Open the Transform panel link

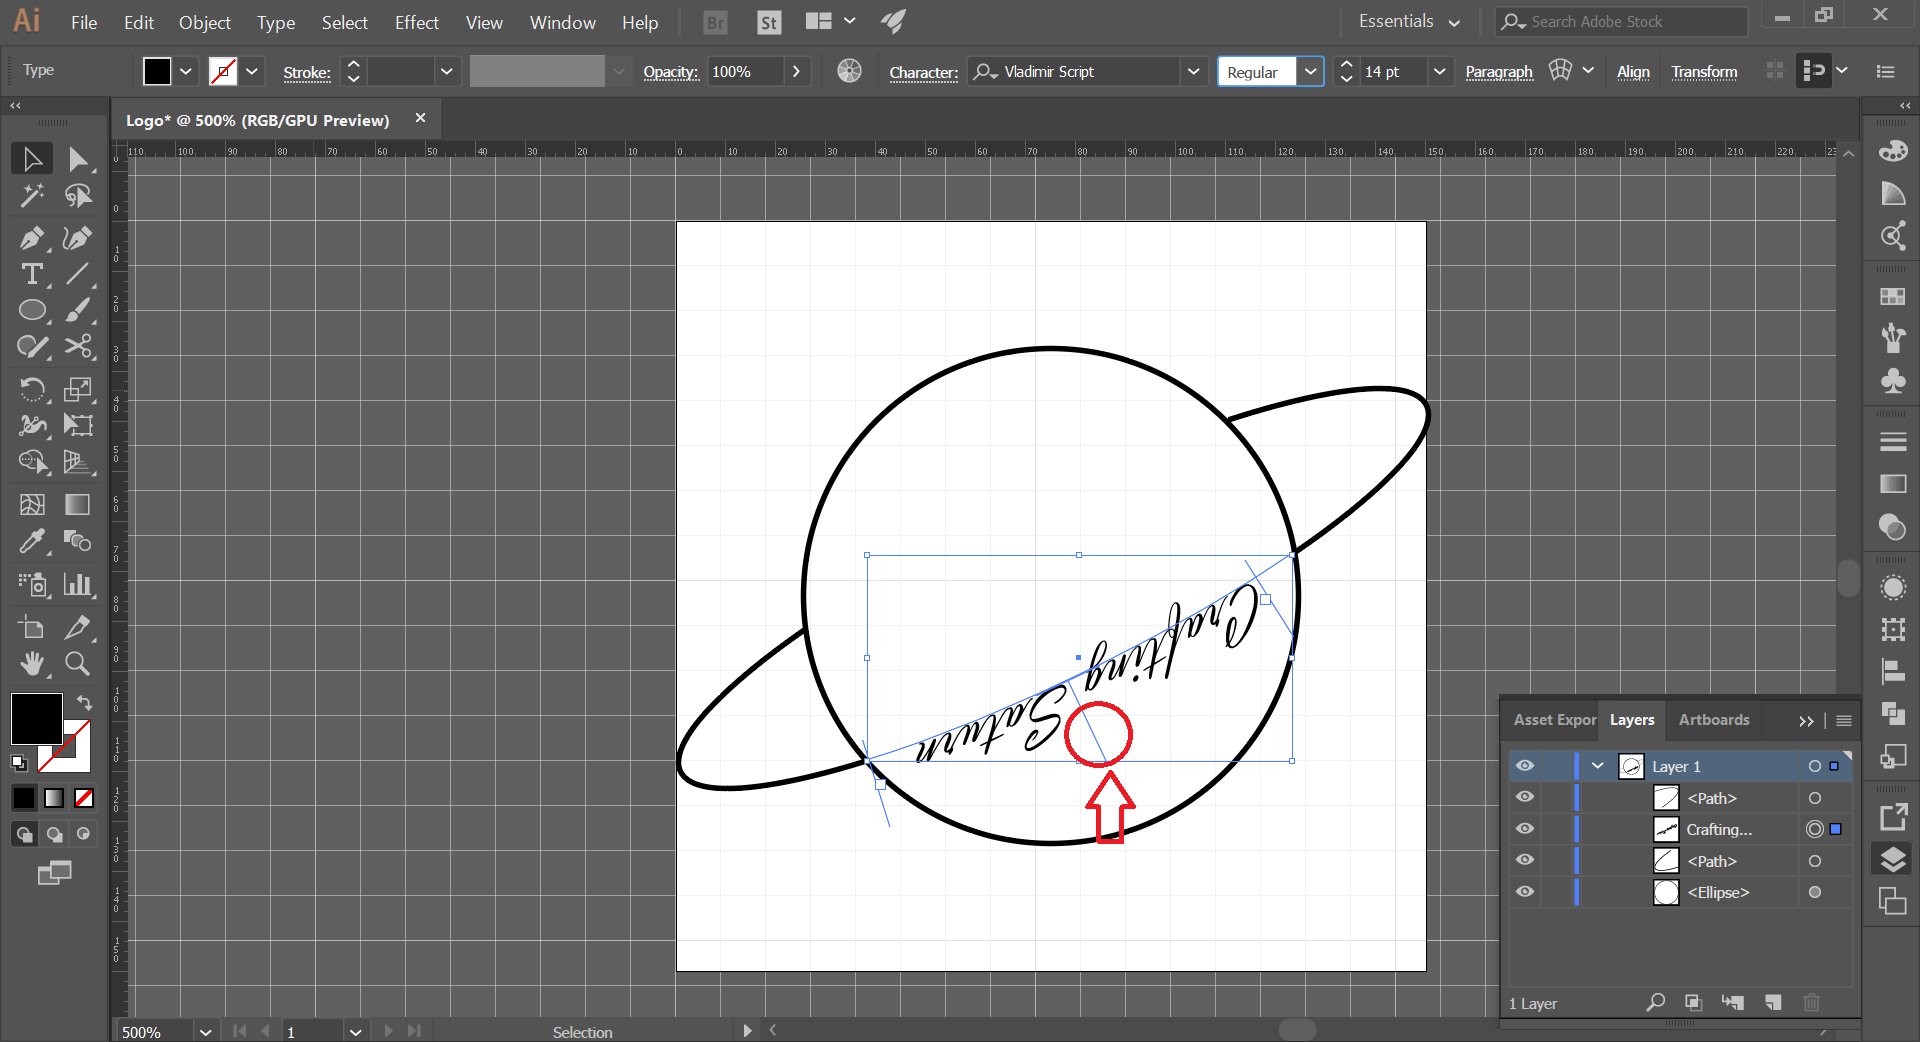[1704, 72]
